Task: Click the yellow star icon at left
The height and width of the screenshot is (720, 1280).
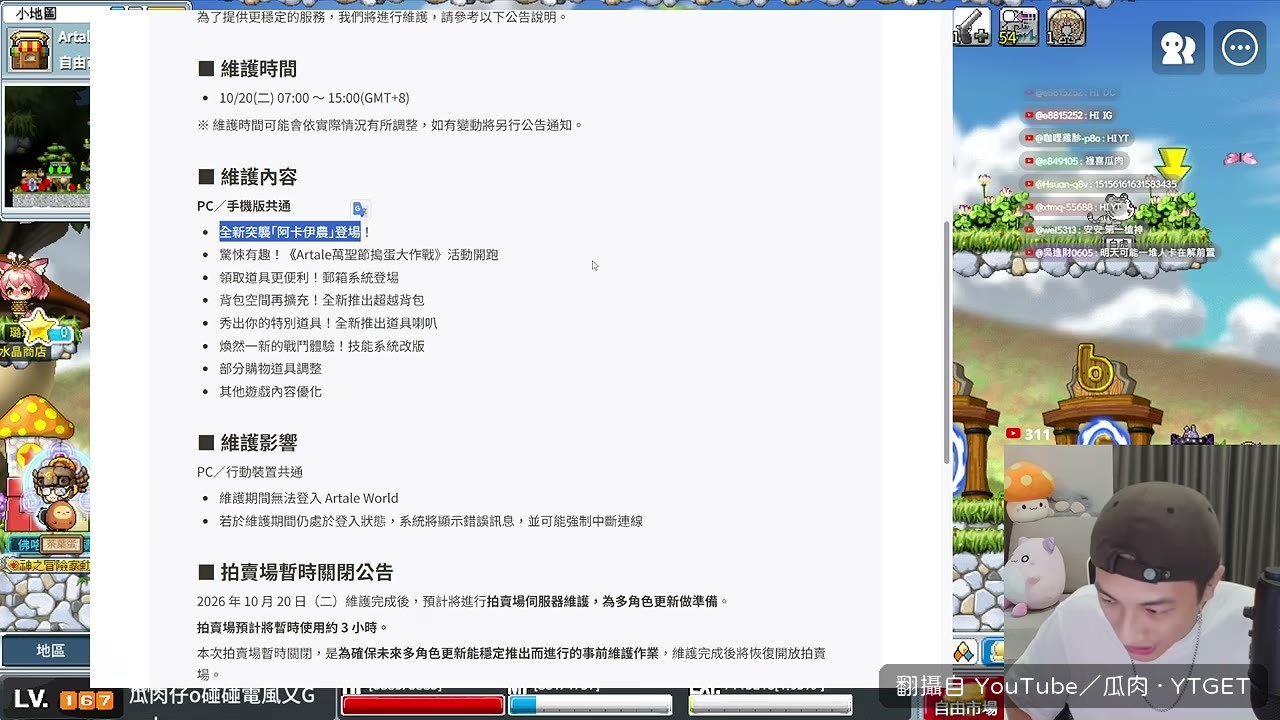Action: (x=38, y=328)
